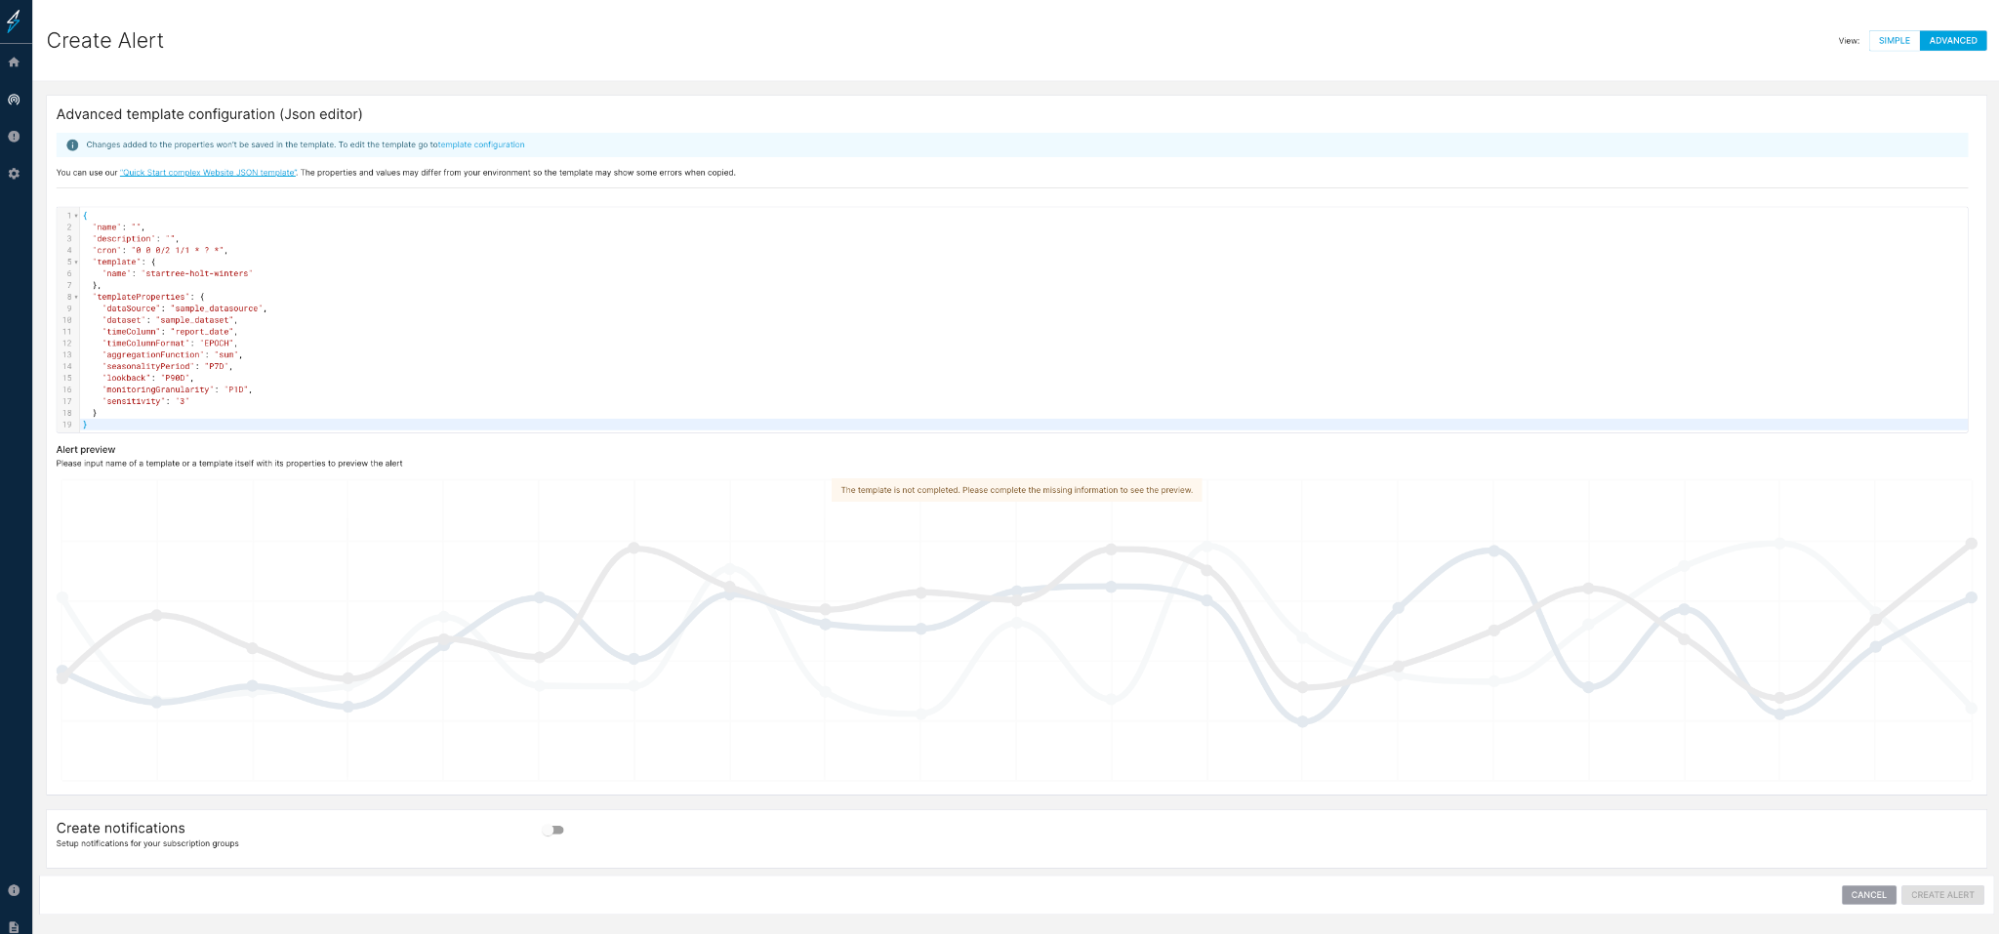Collapse the template block at line 5

[77, 262]
